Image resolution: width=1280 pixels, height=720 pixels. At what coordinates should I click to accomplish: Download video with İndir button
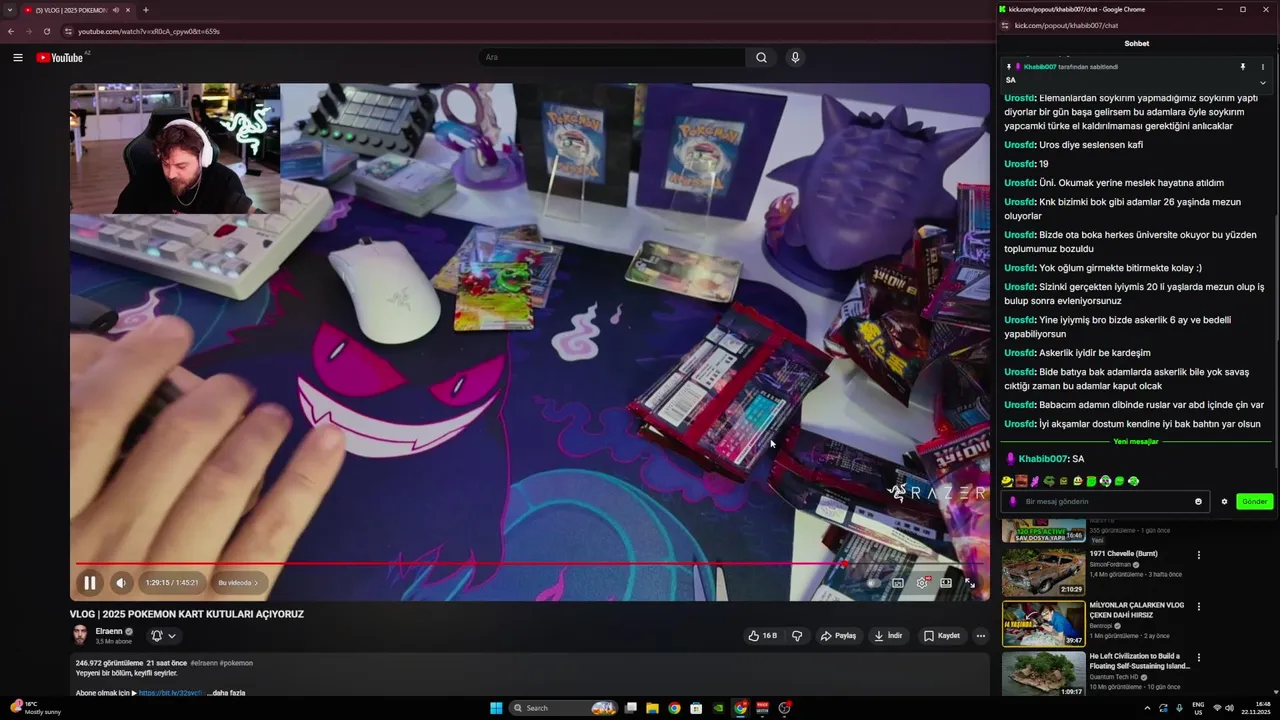(888, 635)
